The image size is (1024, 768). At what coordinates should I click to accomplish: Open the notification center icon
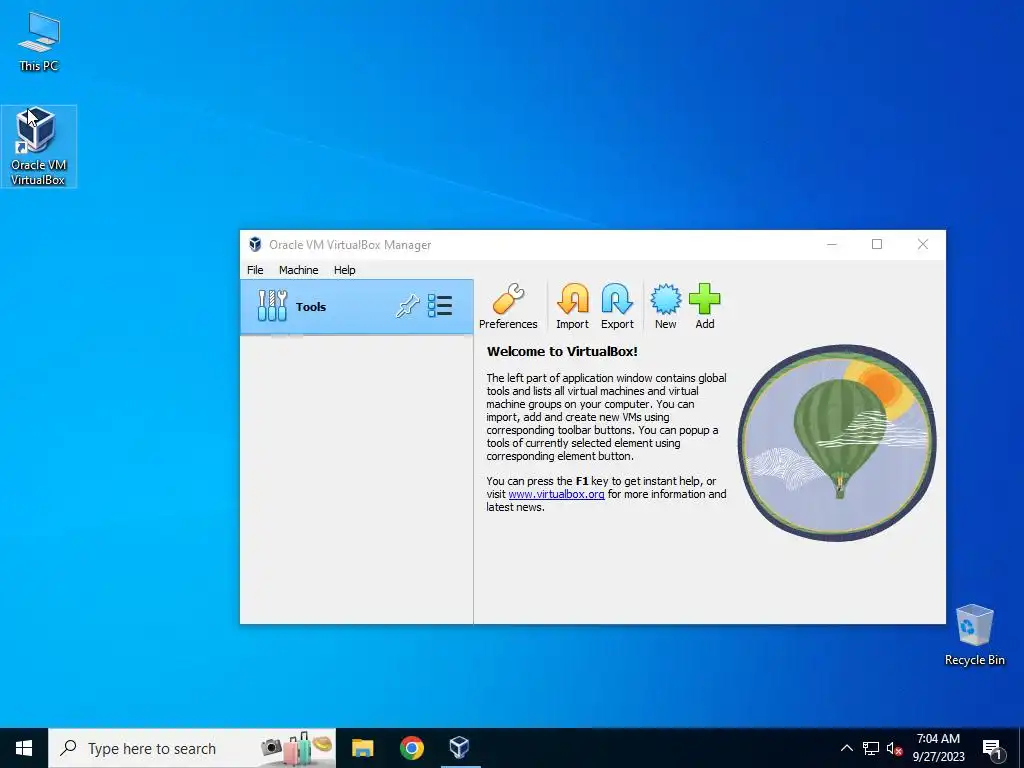pos(993,748)
